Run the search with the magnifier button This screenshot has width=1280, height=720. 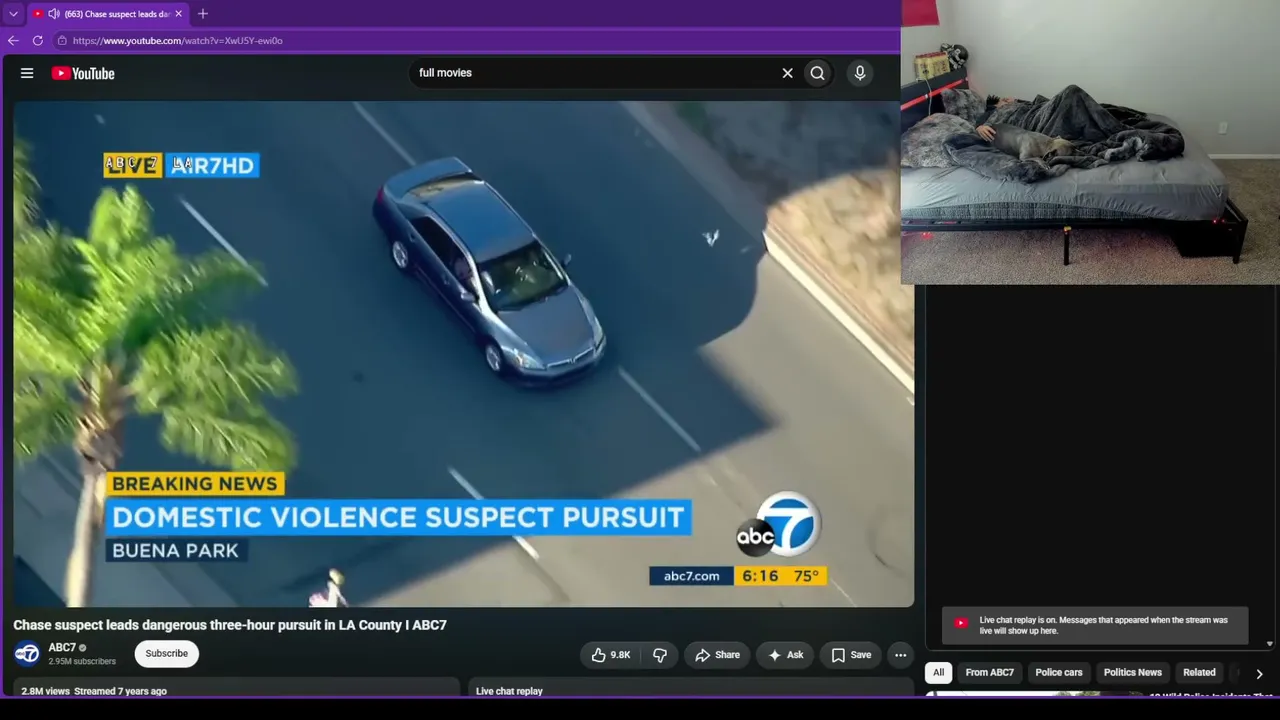[818, 73]
